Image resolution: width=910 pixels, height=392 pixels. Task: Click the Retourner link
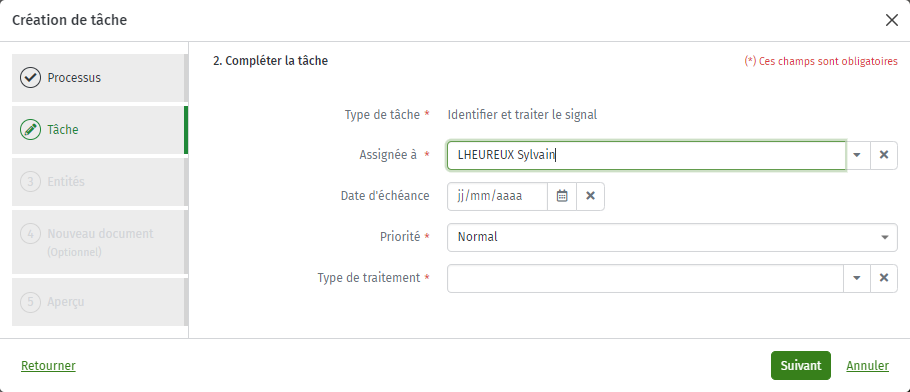[x=48, y=366]
